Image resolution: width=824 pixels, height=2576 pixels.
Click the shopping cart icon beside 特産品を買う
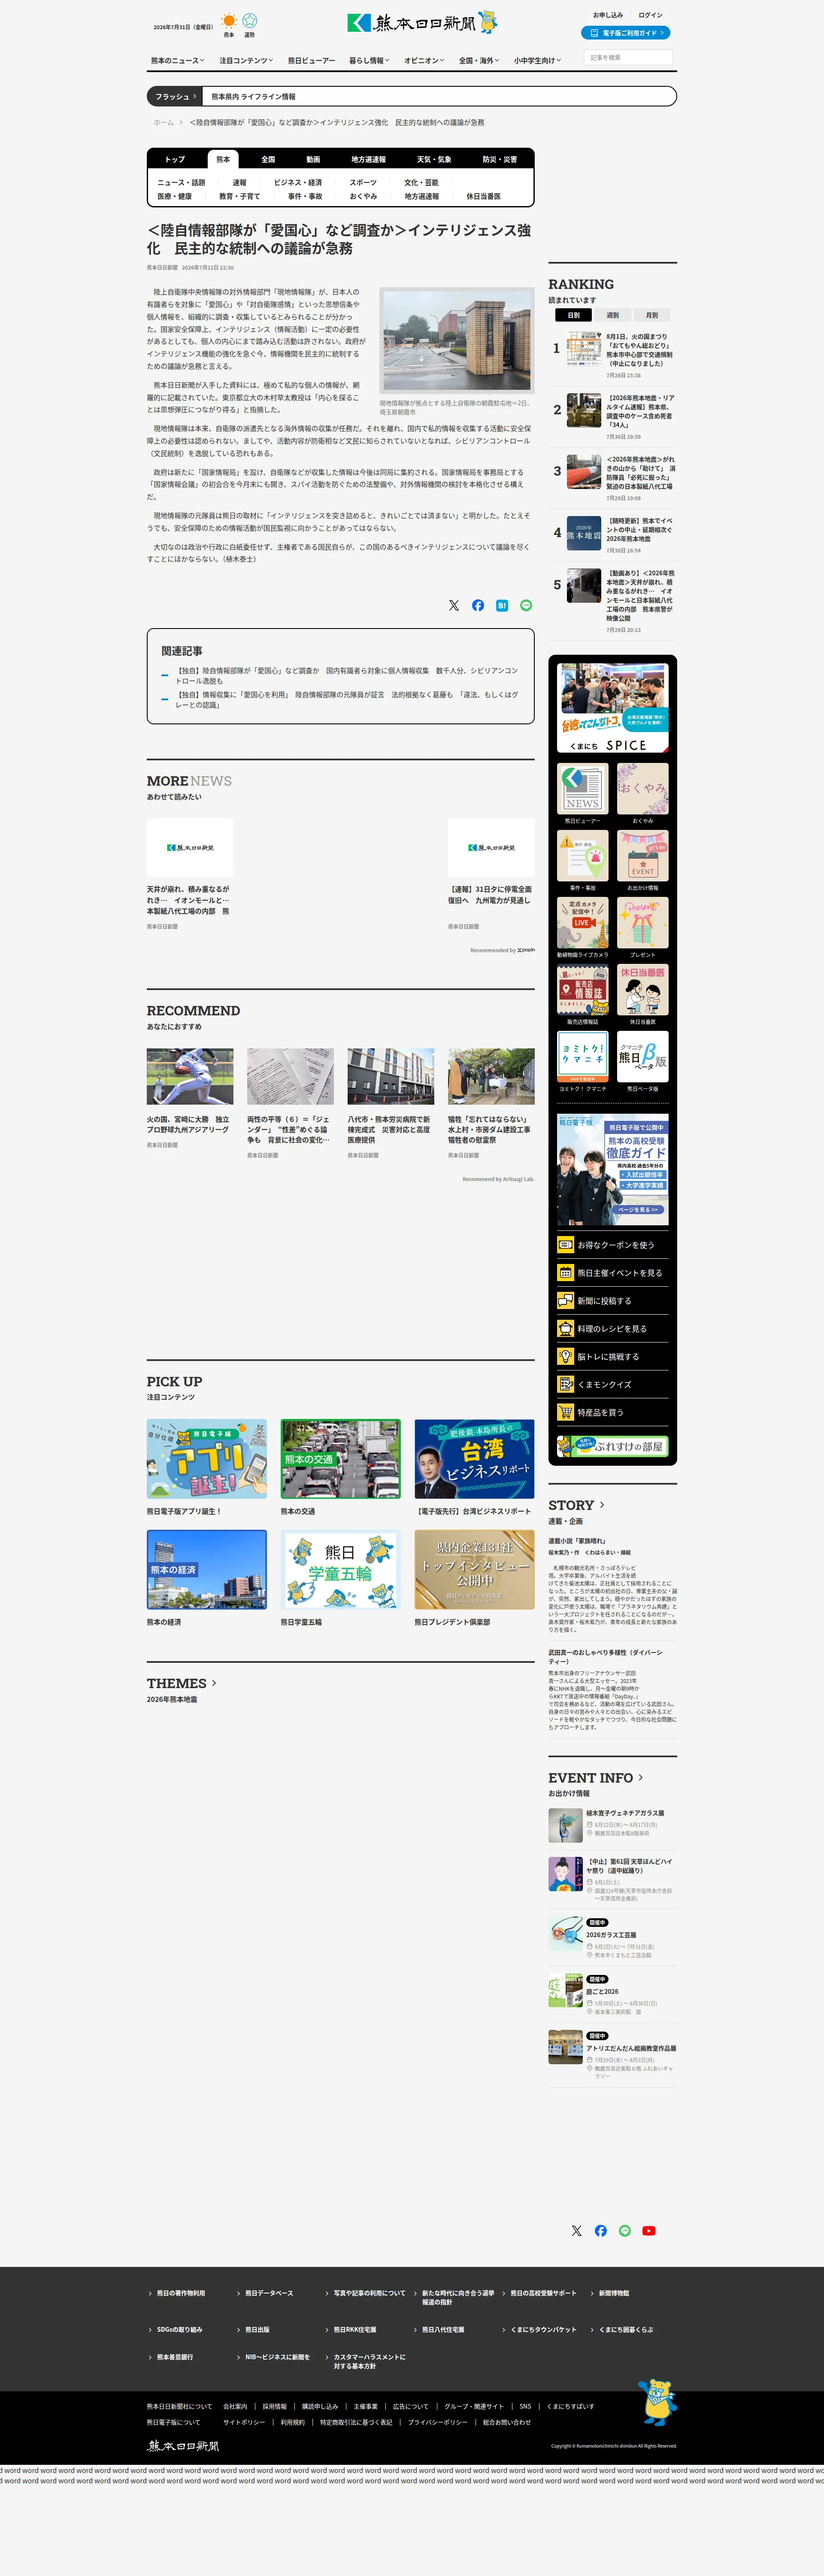[x=565, y=1413]
